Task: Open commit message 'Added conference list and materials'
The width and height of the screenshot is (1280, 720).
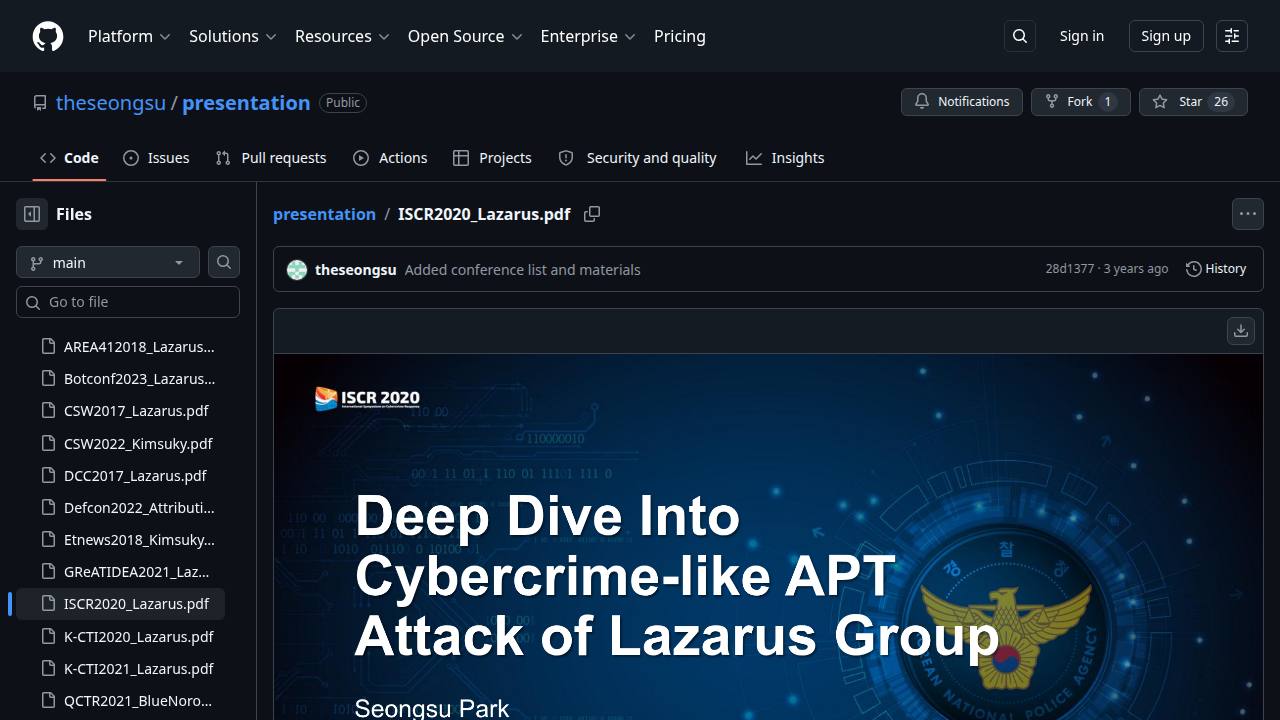Action: click(522, 270)
